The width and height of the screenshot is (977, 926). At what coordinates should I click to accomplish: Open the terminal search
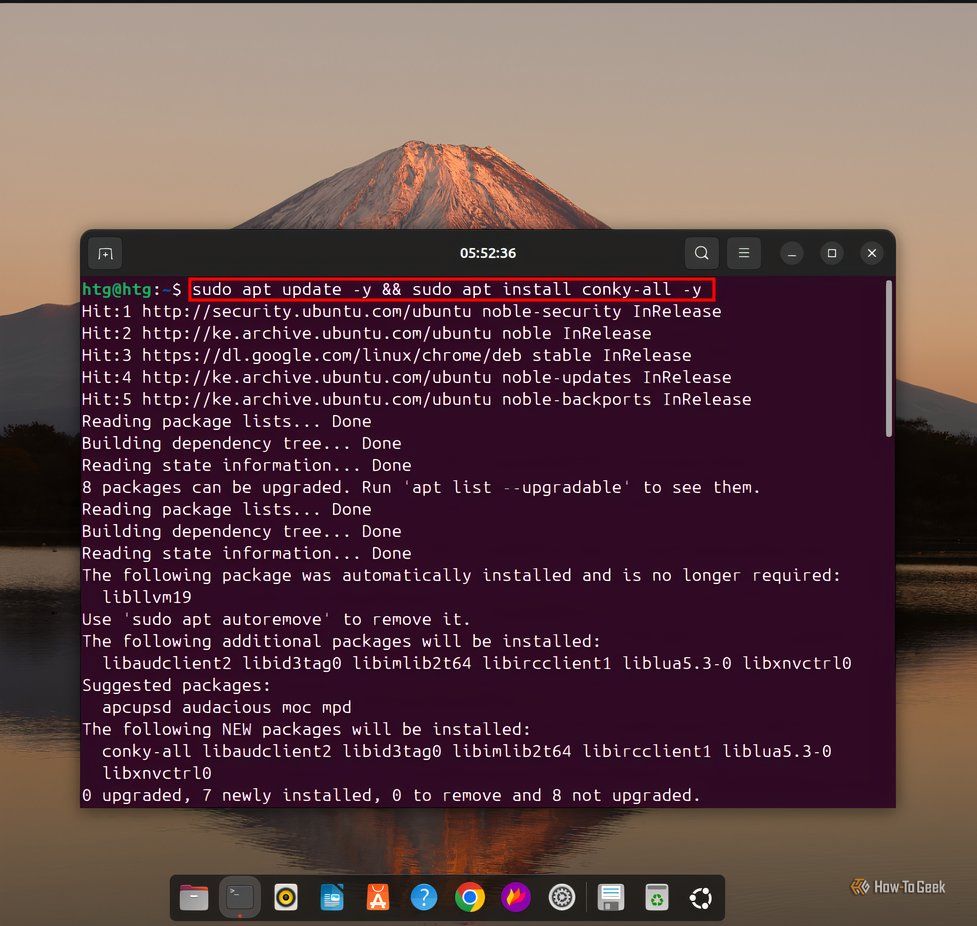[x=701, y=253]
